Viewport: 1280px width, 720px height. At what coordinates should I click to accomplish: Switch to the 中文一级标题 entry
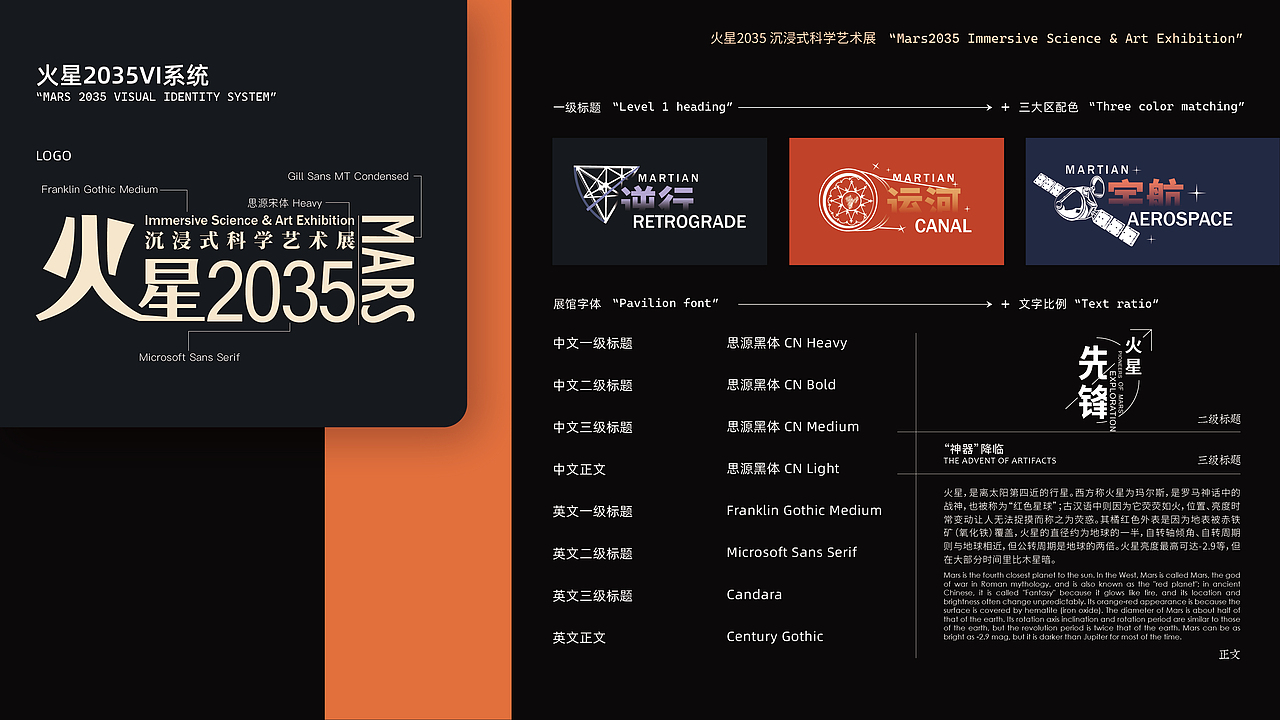click(x=592, y=343)
